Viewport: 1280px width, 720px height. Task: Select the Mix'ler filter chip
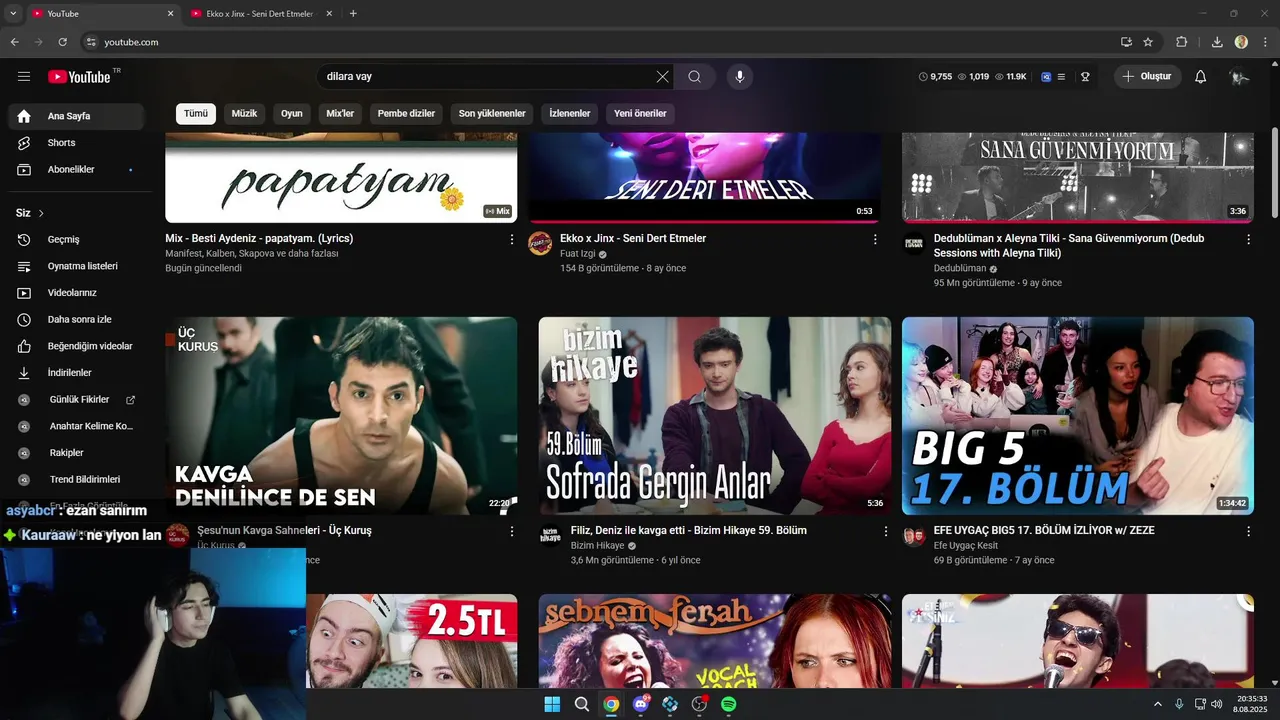tap(340, 114)
